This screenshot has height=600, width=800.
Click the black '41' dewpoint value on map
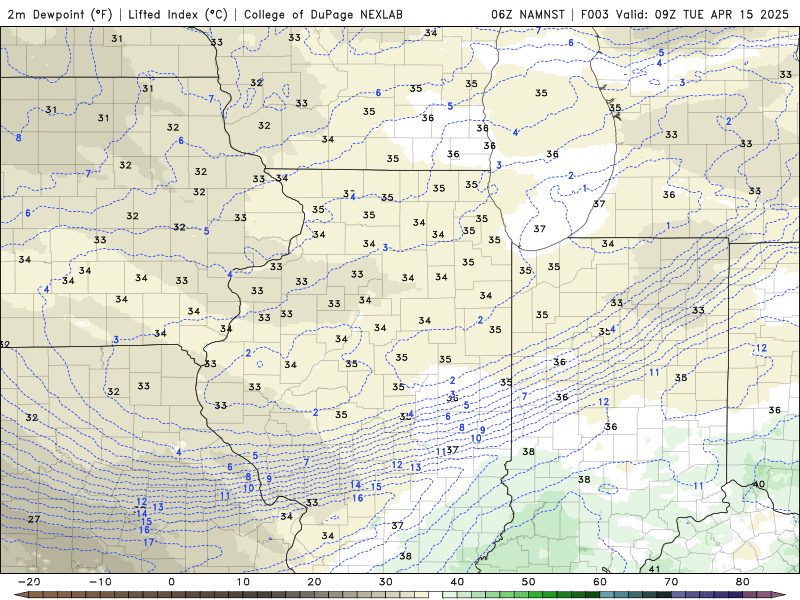654,569
